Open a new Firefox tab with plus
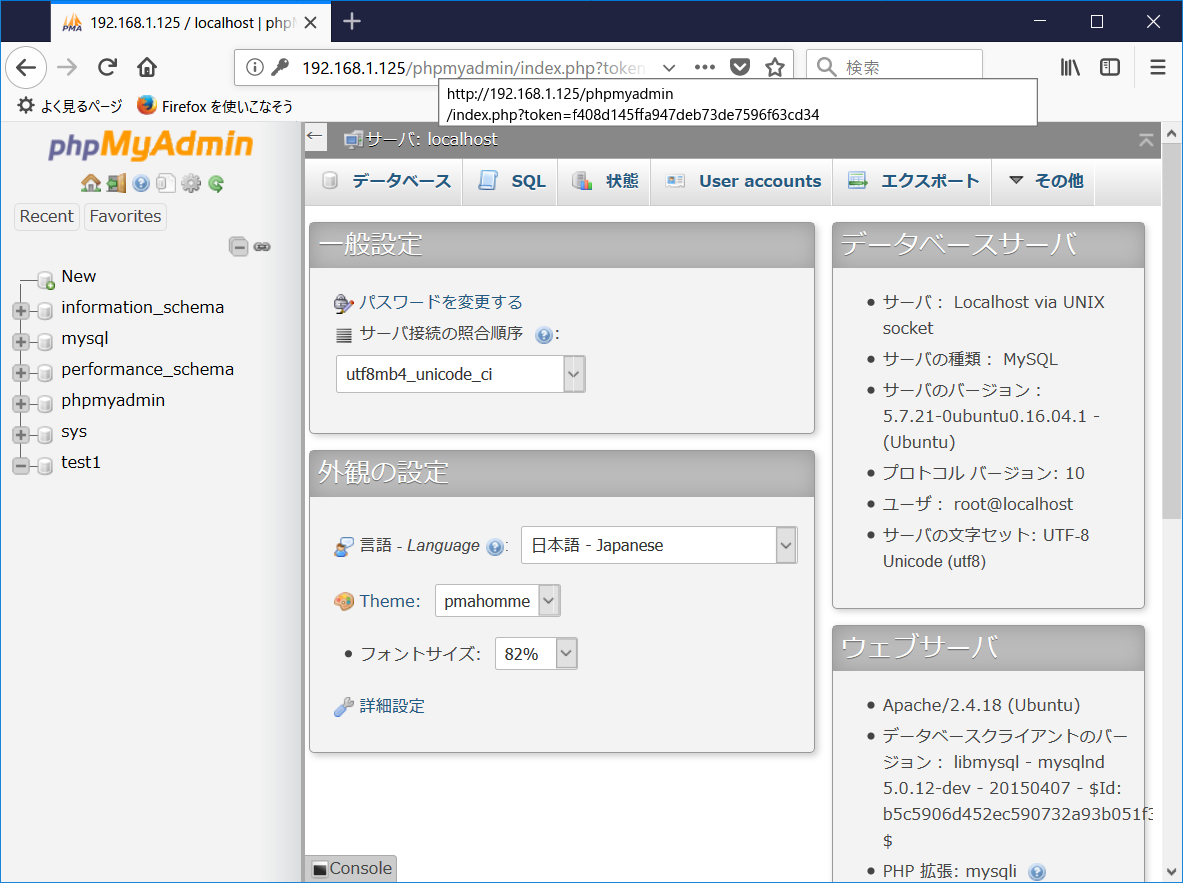Image resolution: width=1183 pixels, height=883 pixels. (352, 21)
